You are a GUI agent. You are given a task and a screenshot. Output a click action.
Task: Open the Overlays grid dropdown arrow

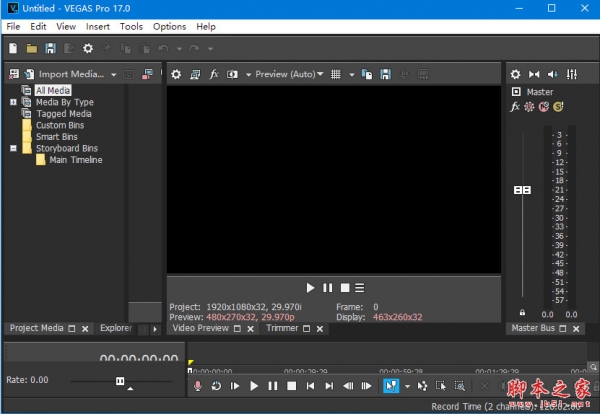click(x=352, y=75)
